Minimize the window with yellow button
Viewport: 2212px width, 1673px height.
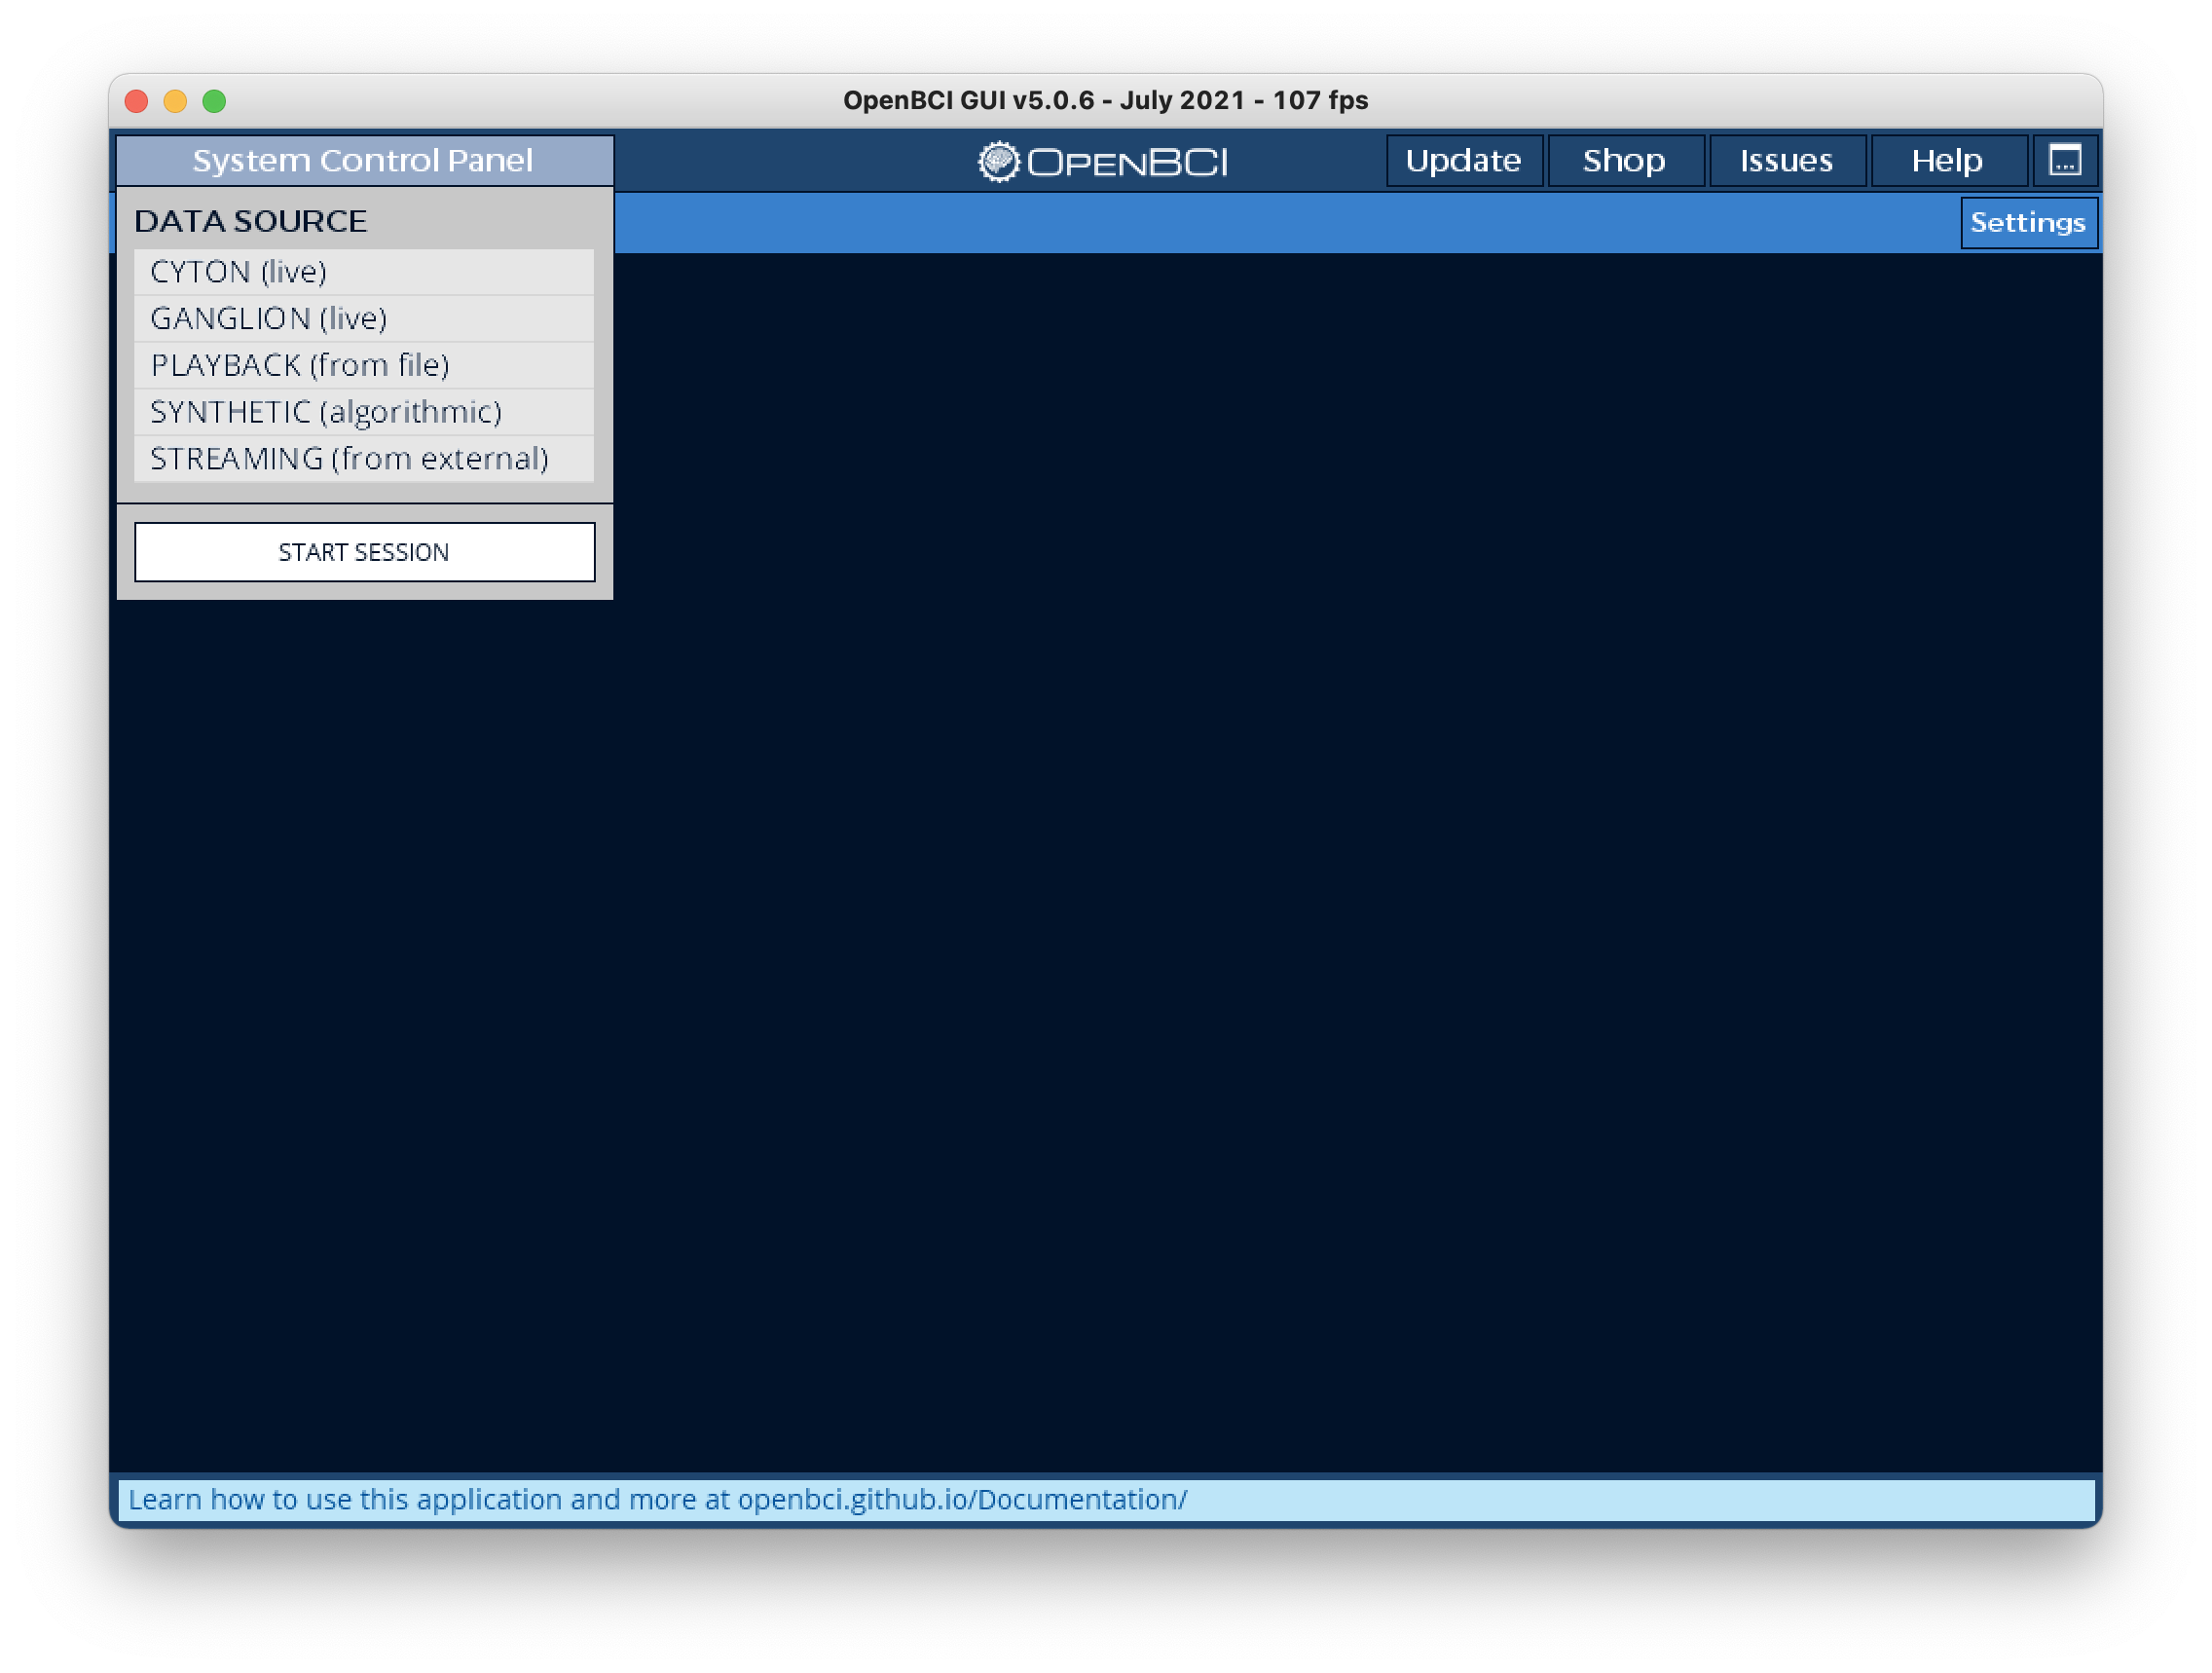pyautogui.click(x=174, y=100)
